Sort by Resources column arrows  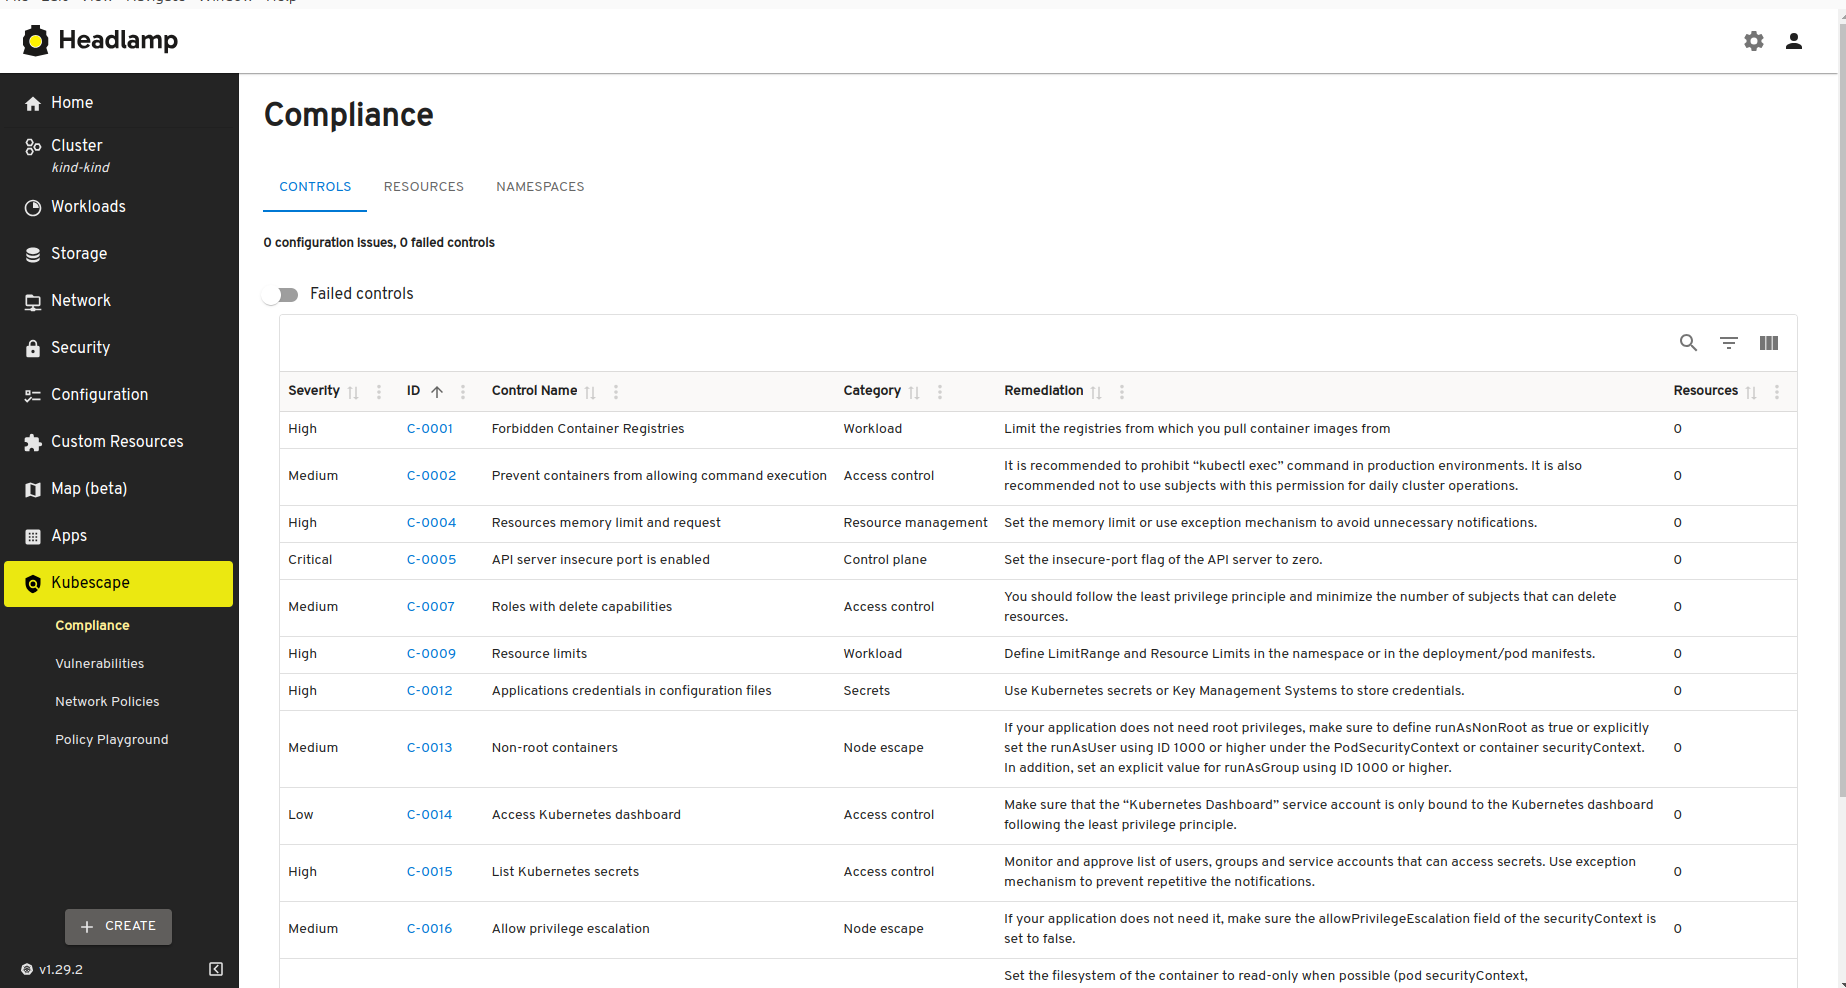click(x=1751, y=392)
